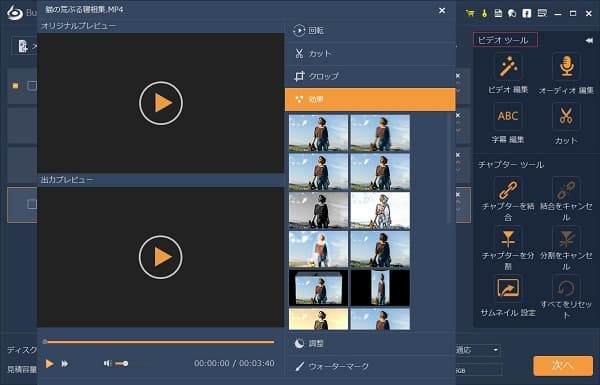Expand the クロップ (Crop) section
This screenshot has height=385, width=600.
pyautogui.click(x=370, y=76)
